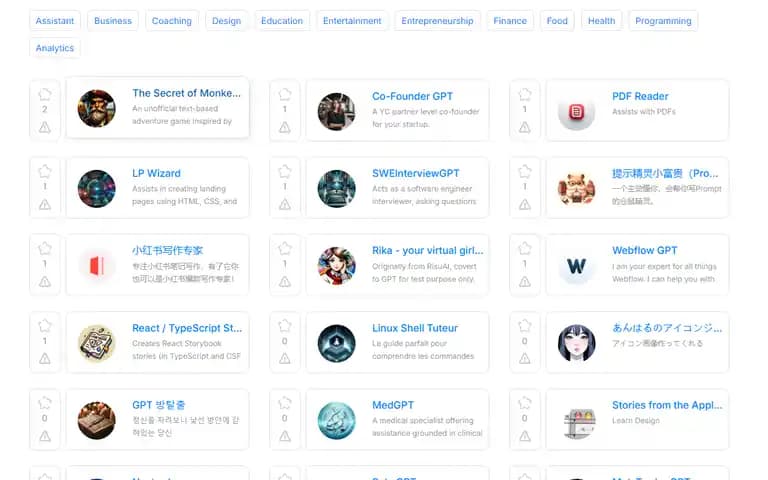Open the Webflow GPT title
768x480 pixels.
coord(645,250)
